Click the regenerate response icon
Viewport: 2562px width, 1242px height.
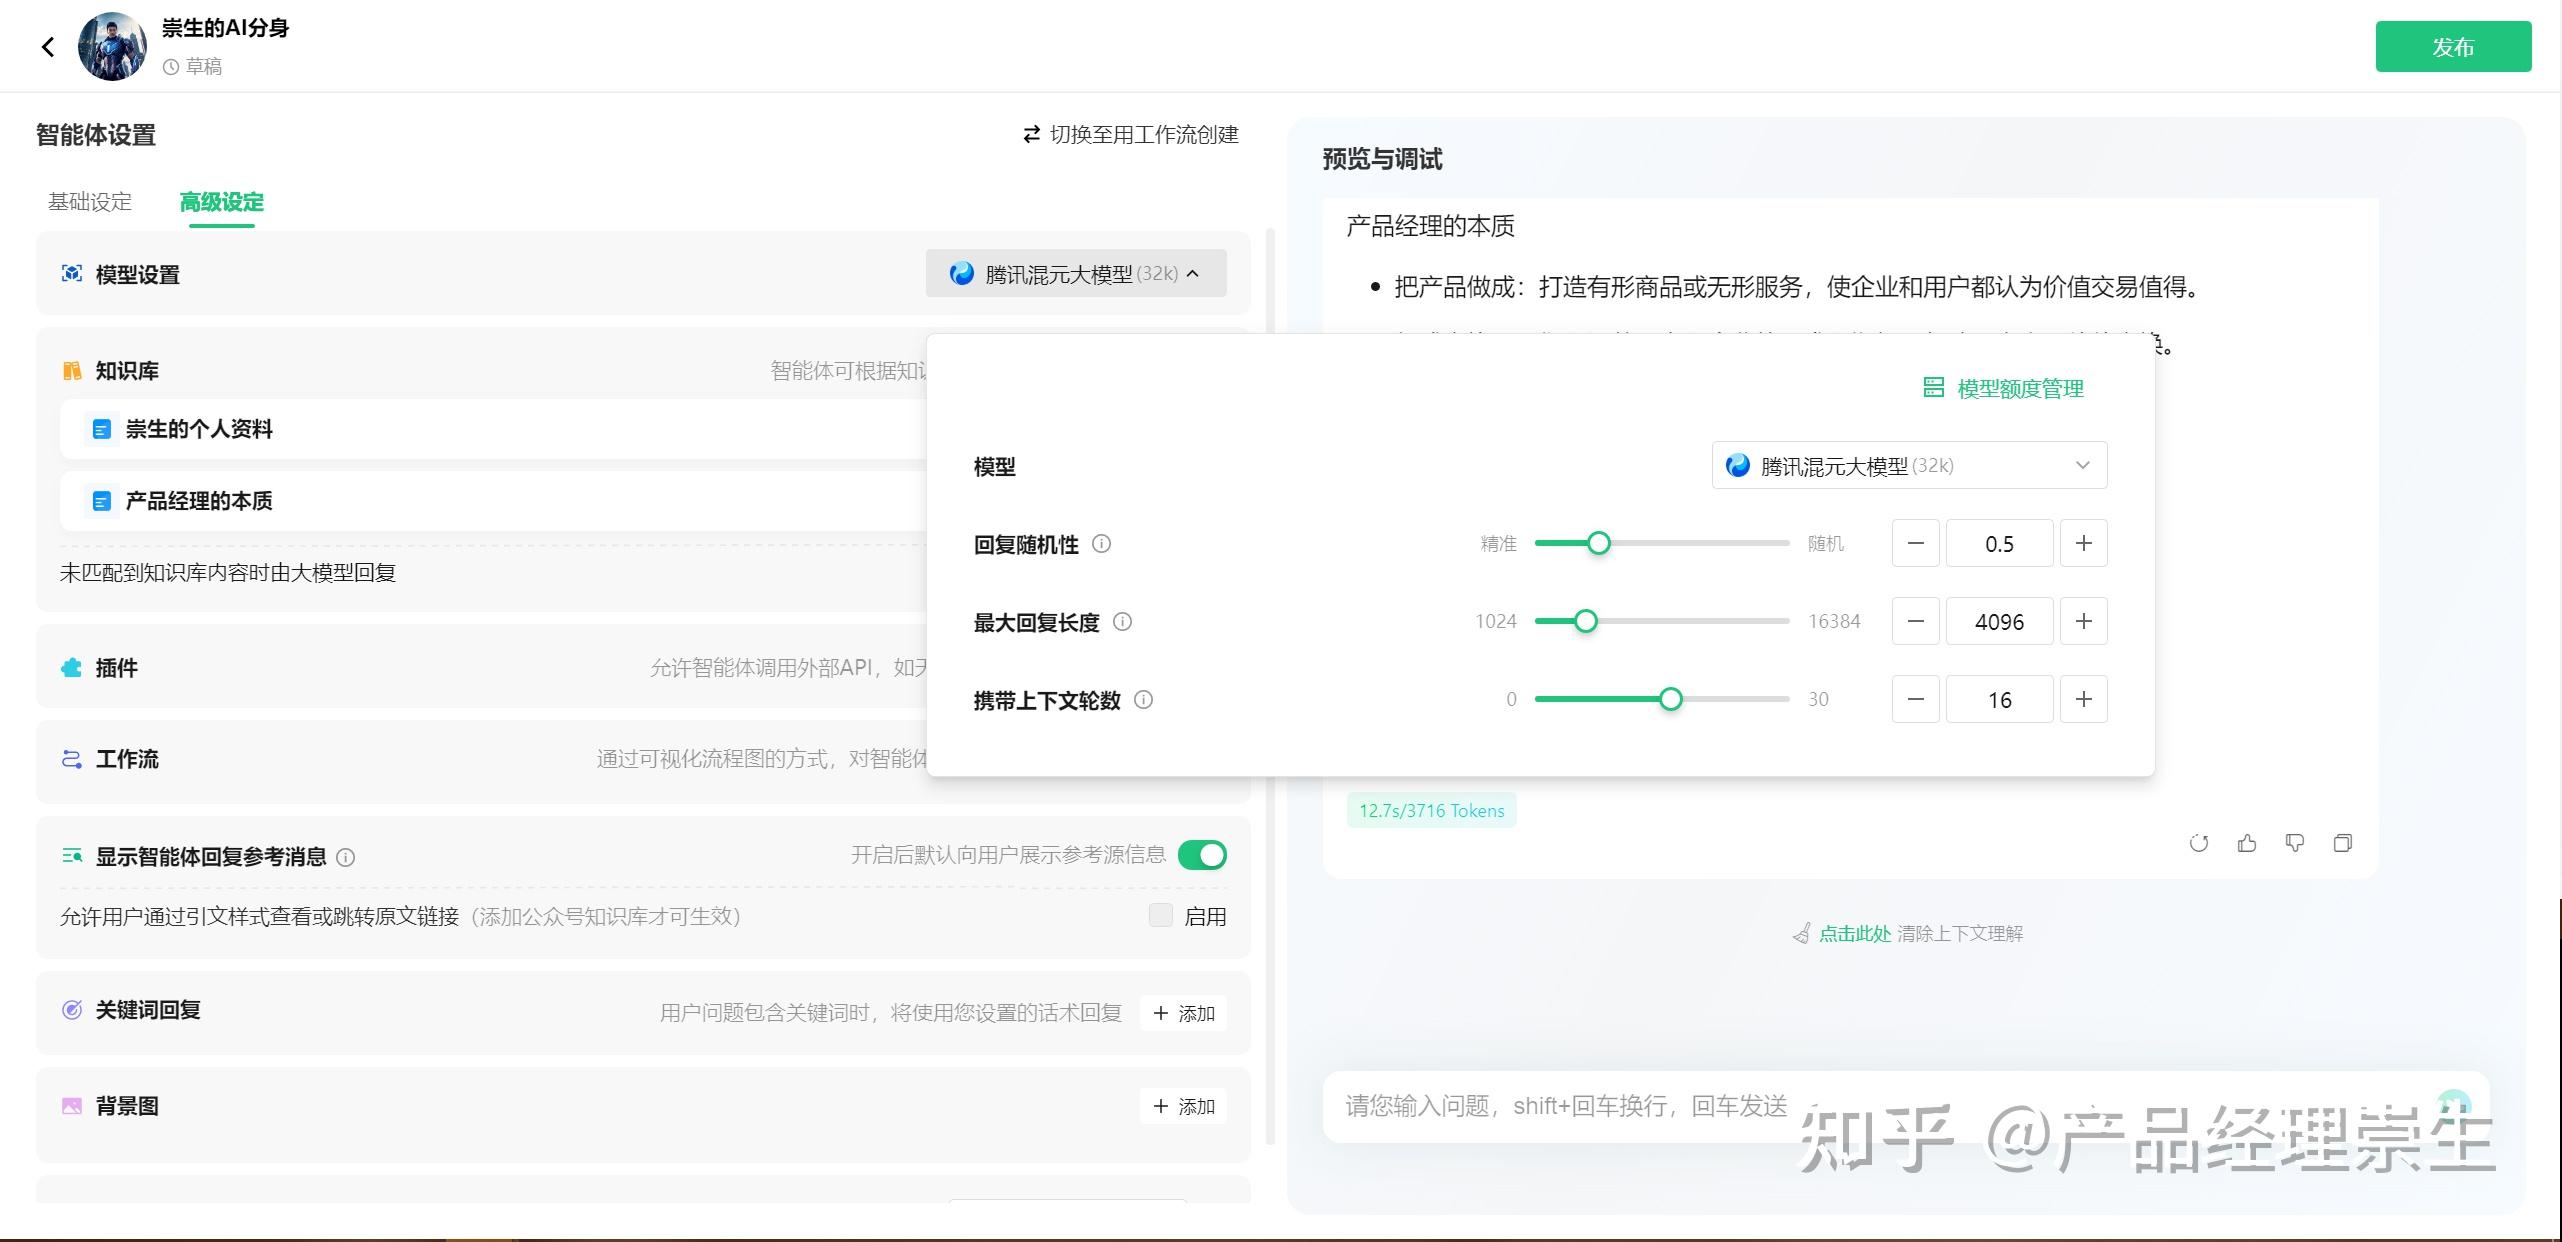2198,843
